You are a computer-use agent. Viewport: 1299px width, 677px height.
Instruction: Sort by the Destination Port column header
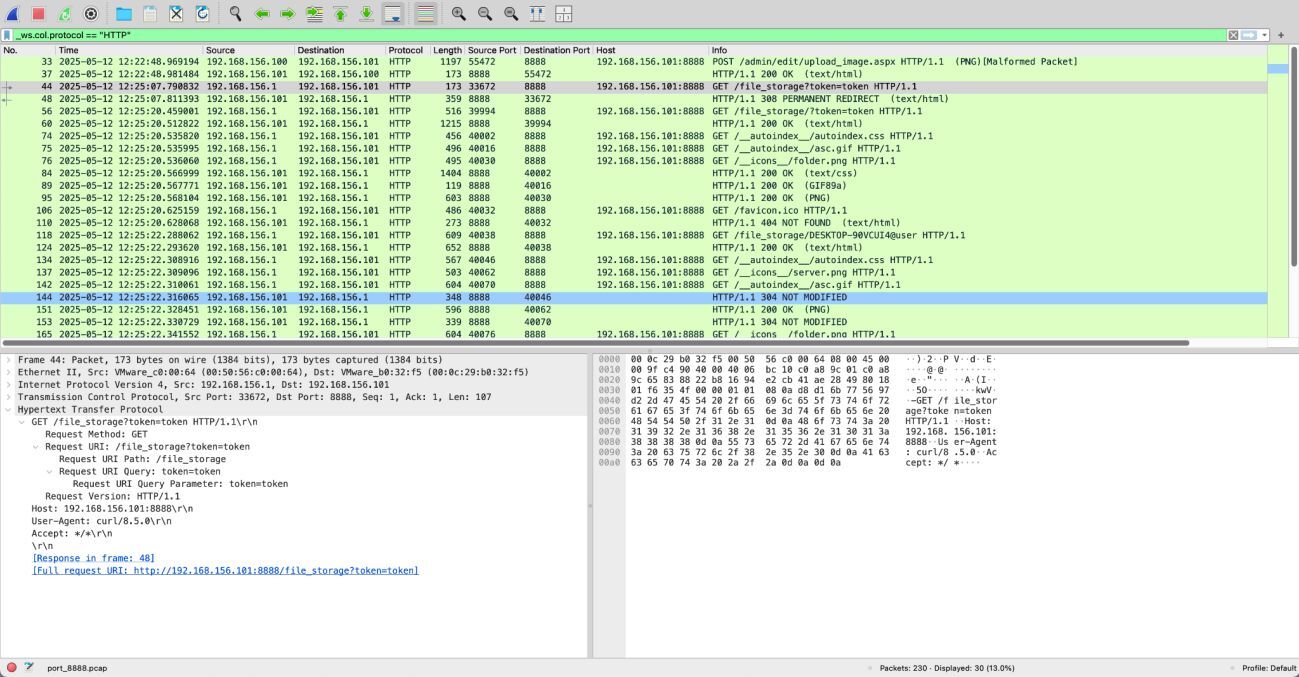pos(557,50)
